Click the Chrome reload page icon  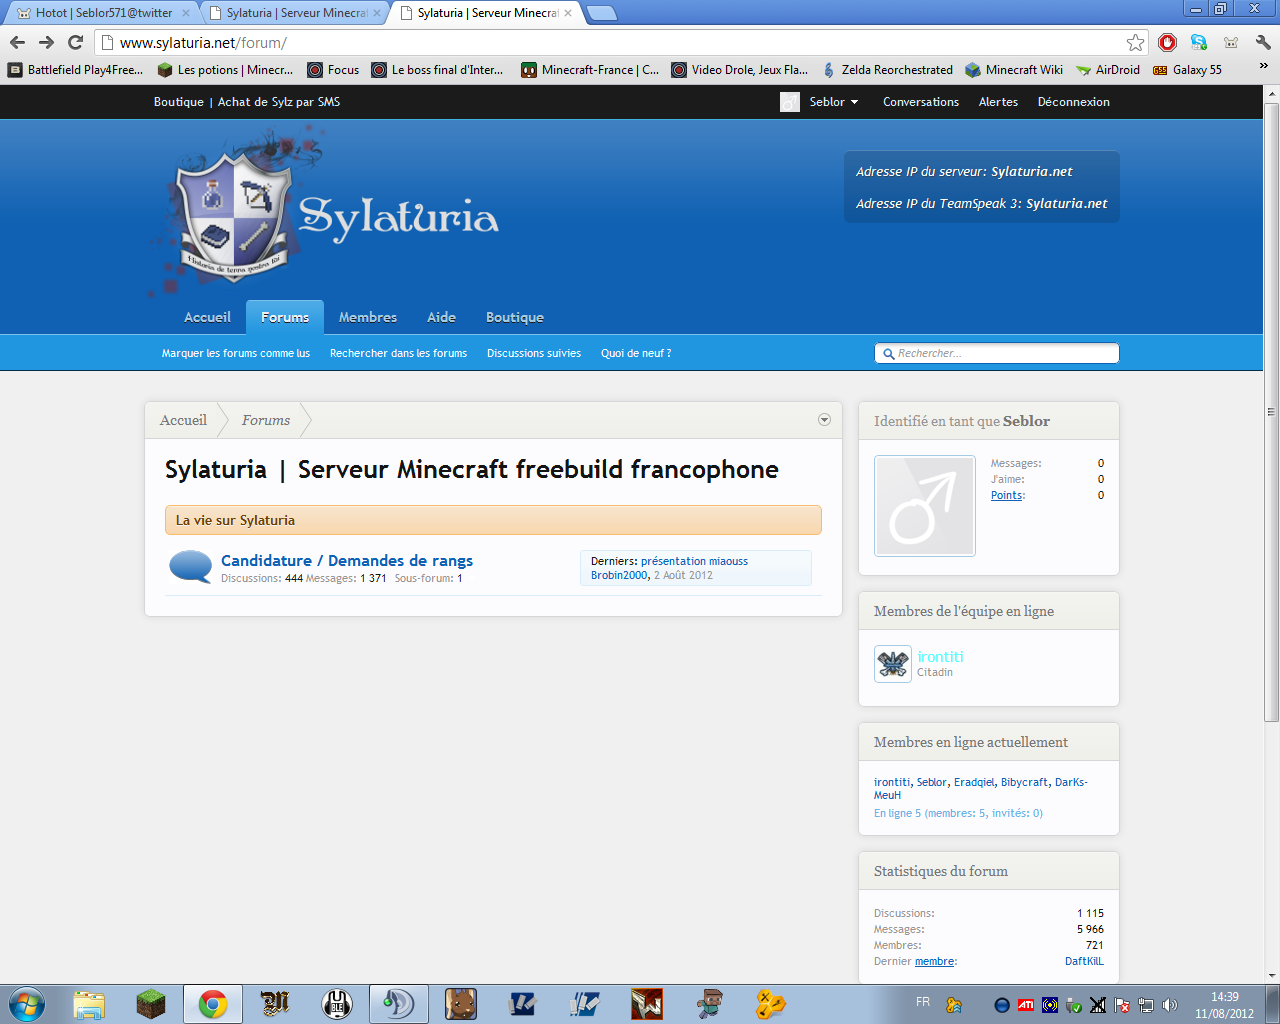pos(75,42)
